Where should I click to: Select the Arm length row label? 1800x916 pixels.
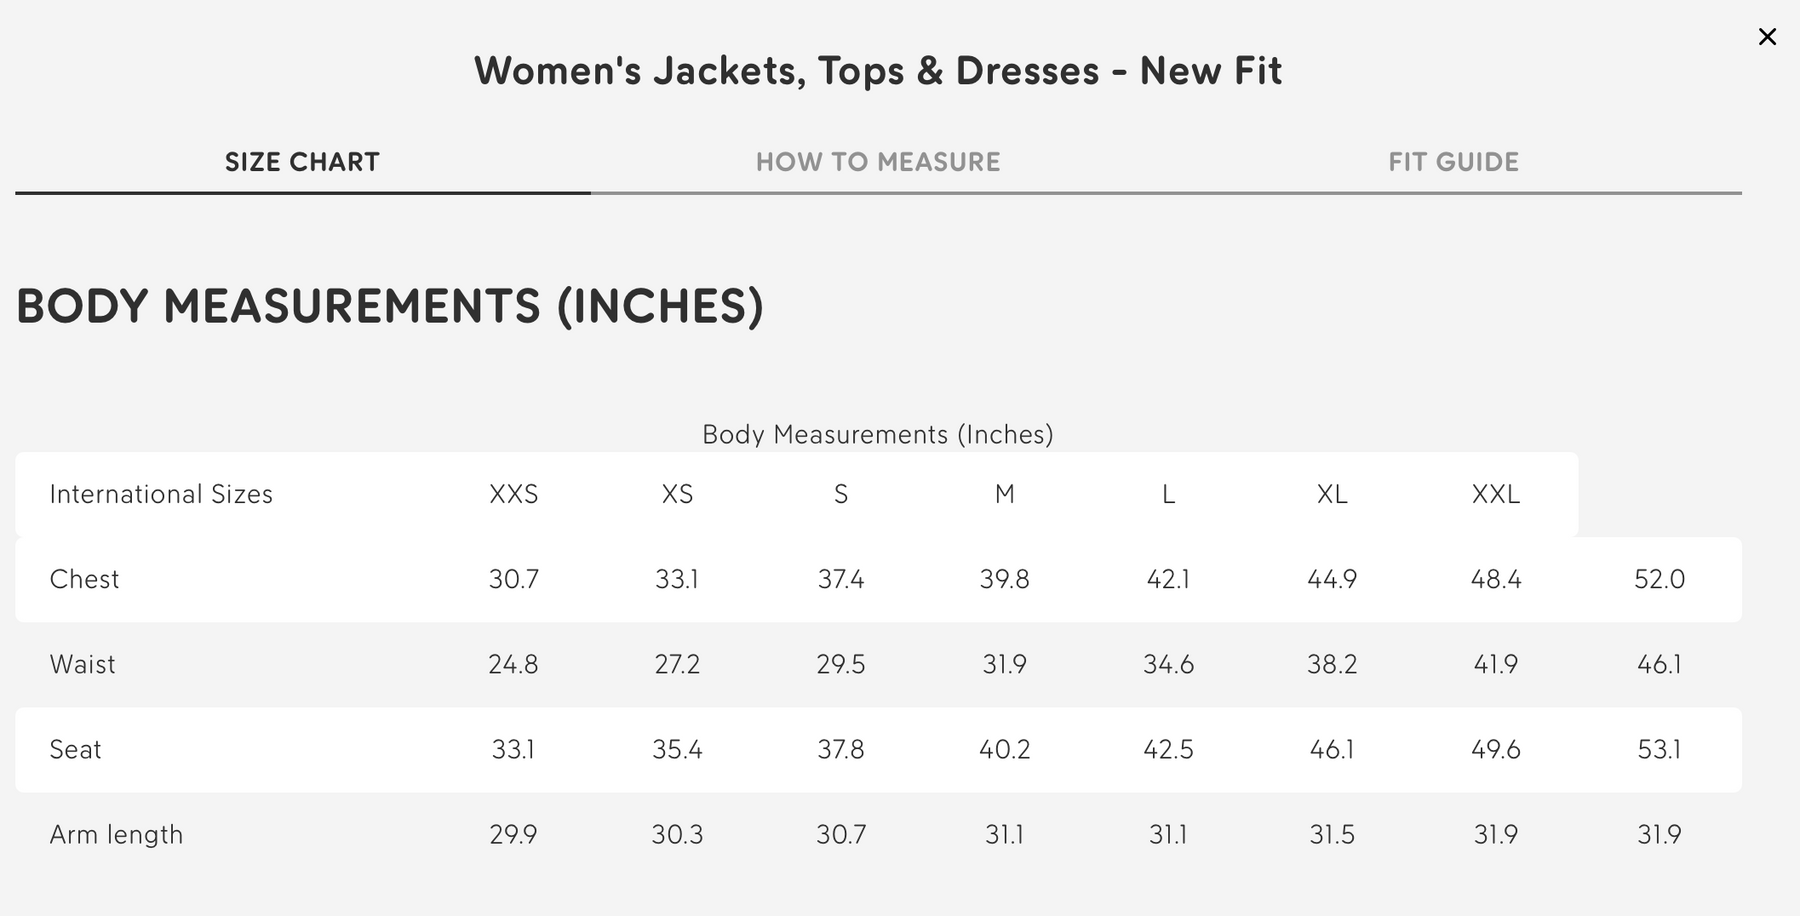pyautogui.click(x=116, y=834)
